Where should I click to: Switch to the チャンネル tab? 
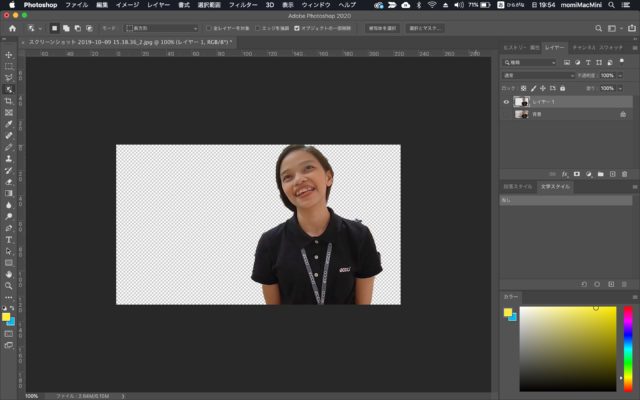(583, 47)
